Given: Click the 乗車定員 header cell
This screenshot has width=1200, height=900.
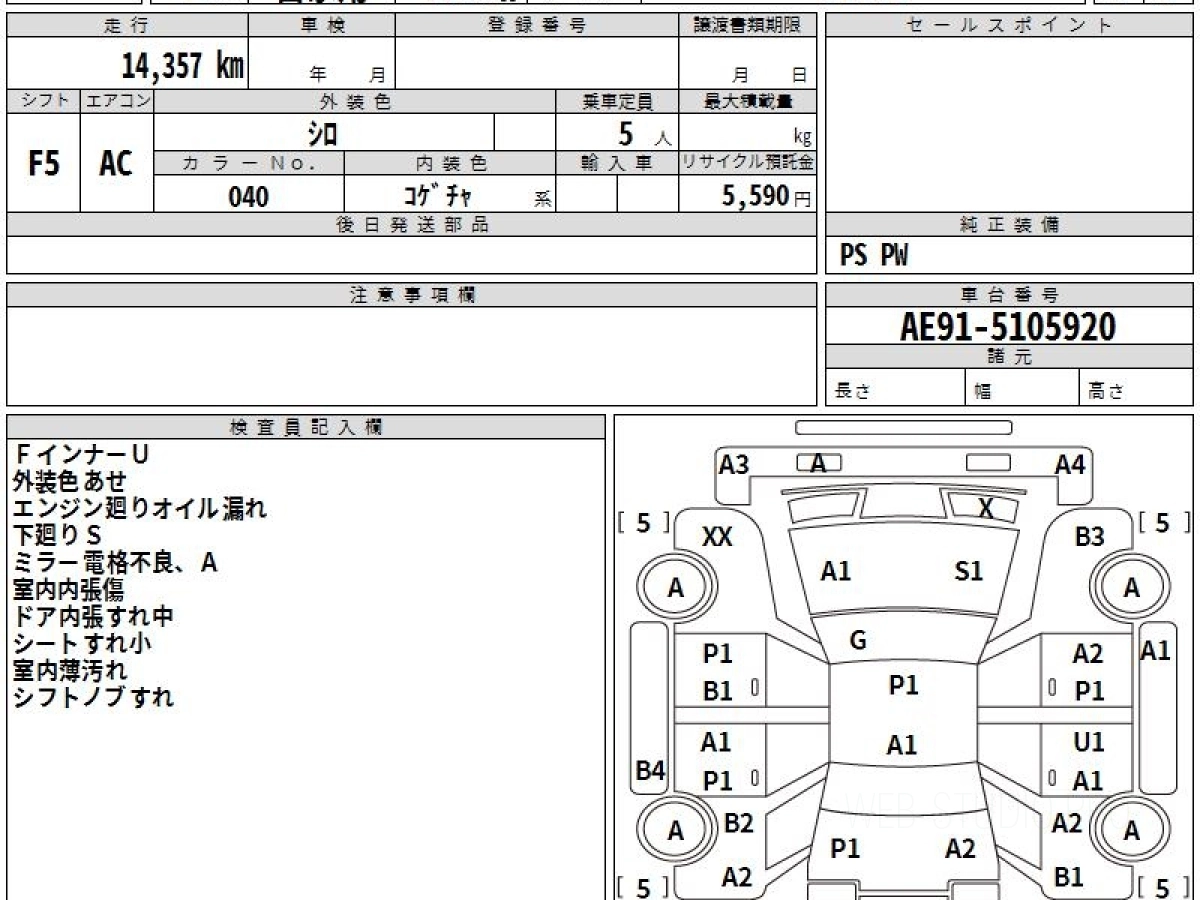Looking at the screenshot, I should coord(617,102).
